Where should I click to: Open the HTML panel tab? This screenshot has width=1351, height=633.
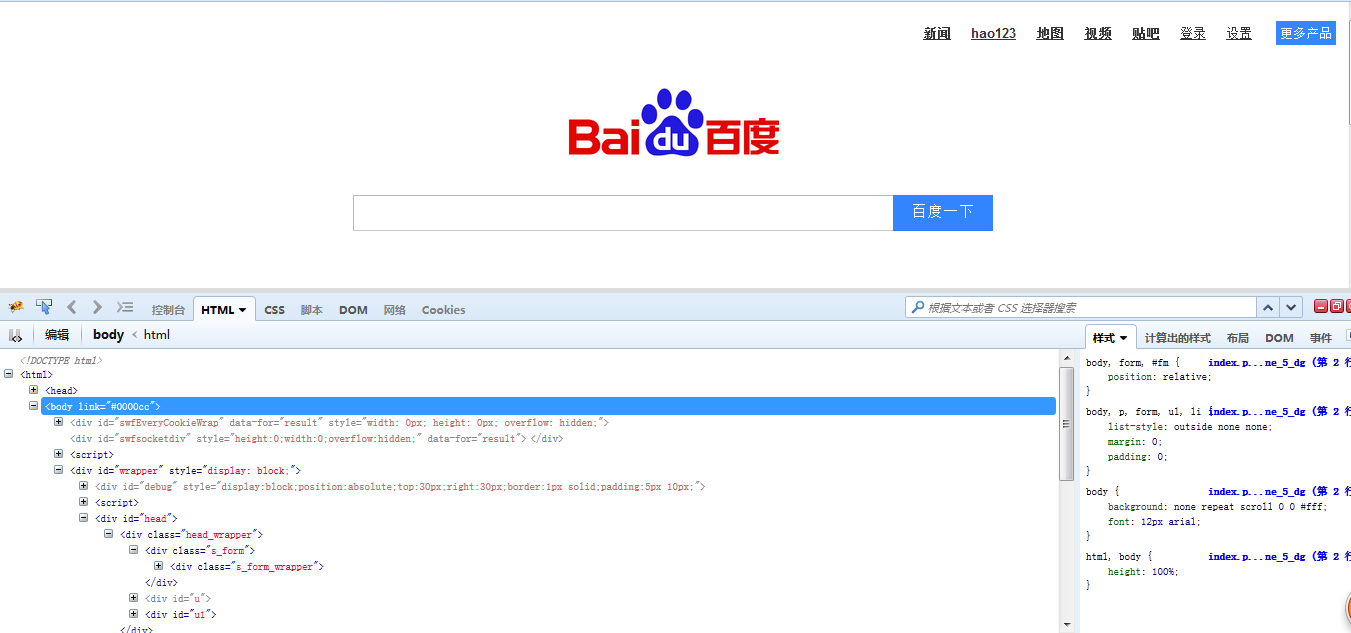[x=224, y=310]
